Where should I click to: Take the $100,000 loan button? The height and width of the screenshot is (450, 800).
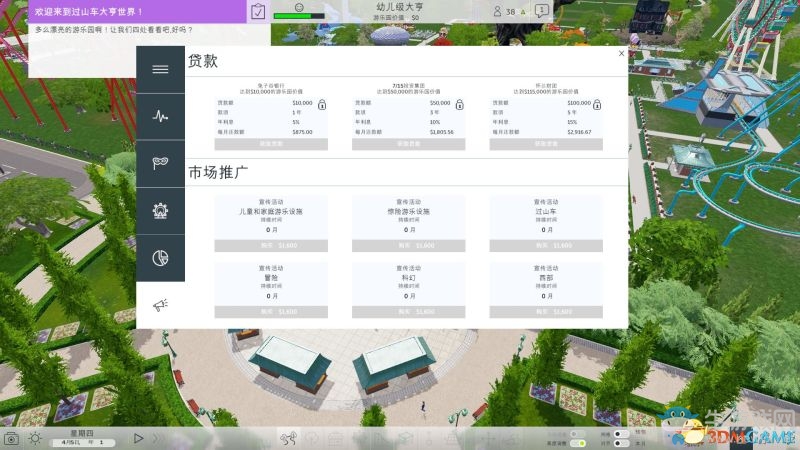click(546, 144)
